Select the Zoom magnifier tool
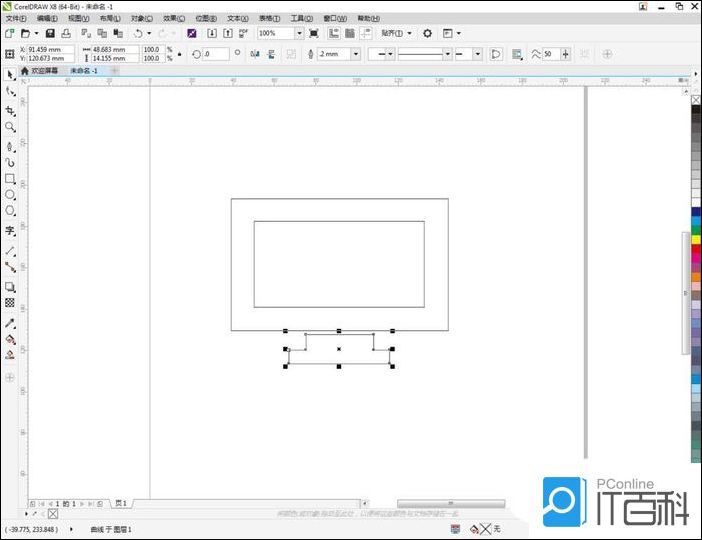This screenshot has width=702, height=540. click(10, 127)
